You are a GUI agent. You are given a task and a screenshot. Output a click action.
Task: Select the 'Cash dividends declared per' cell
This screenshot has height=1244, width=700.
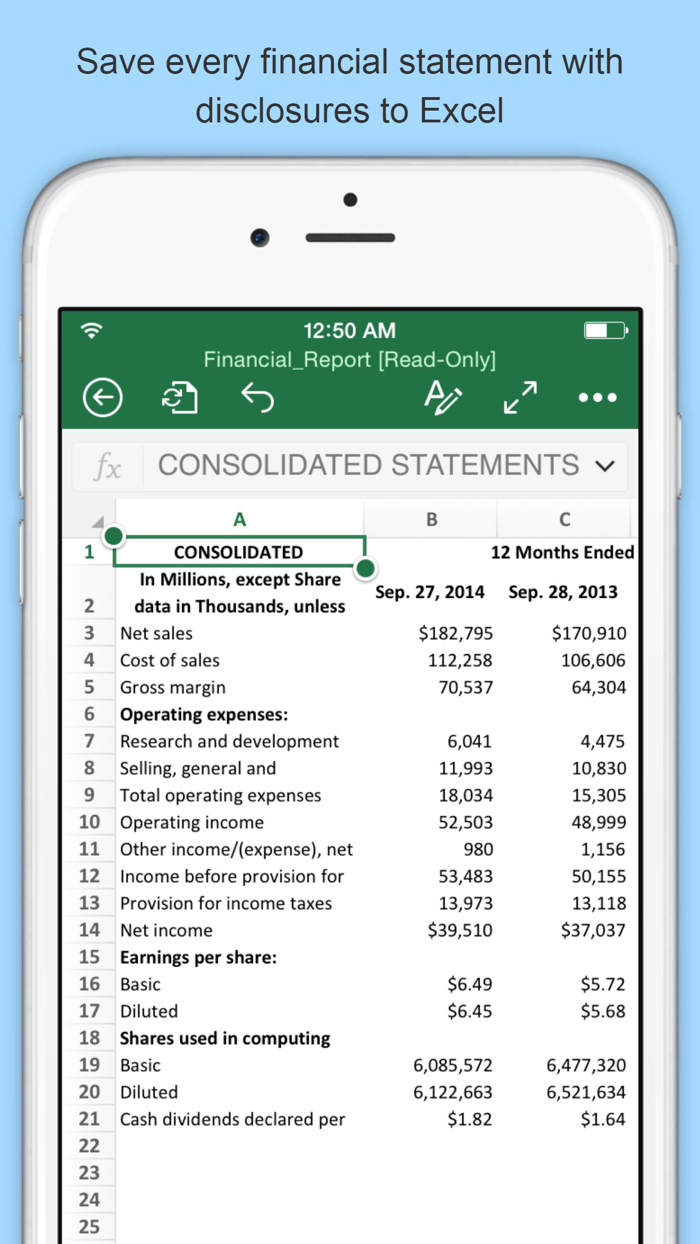point(233,1119)
